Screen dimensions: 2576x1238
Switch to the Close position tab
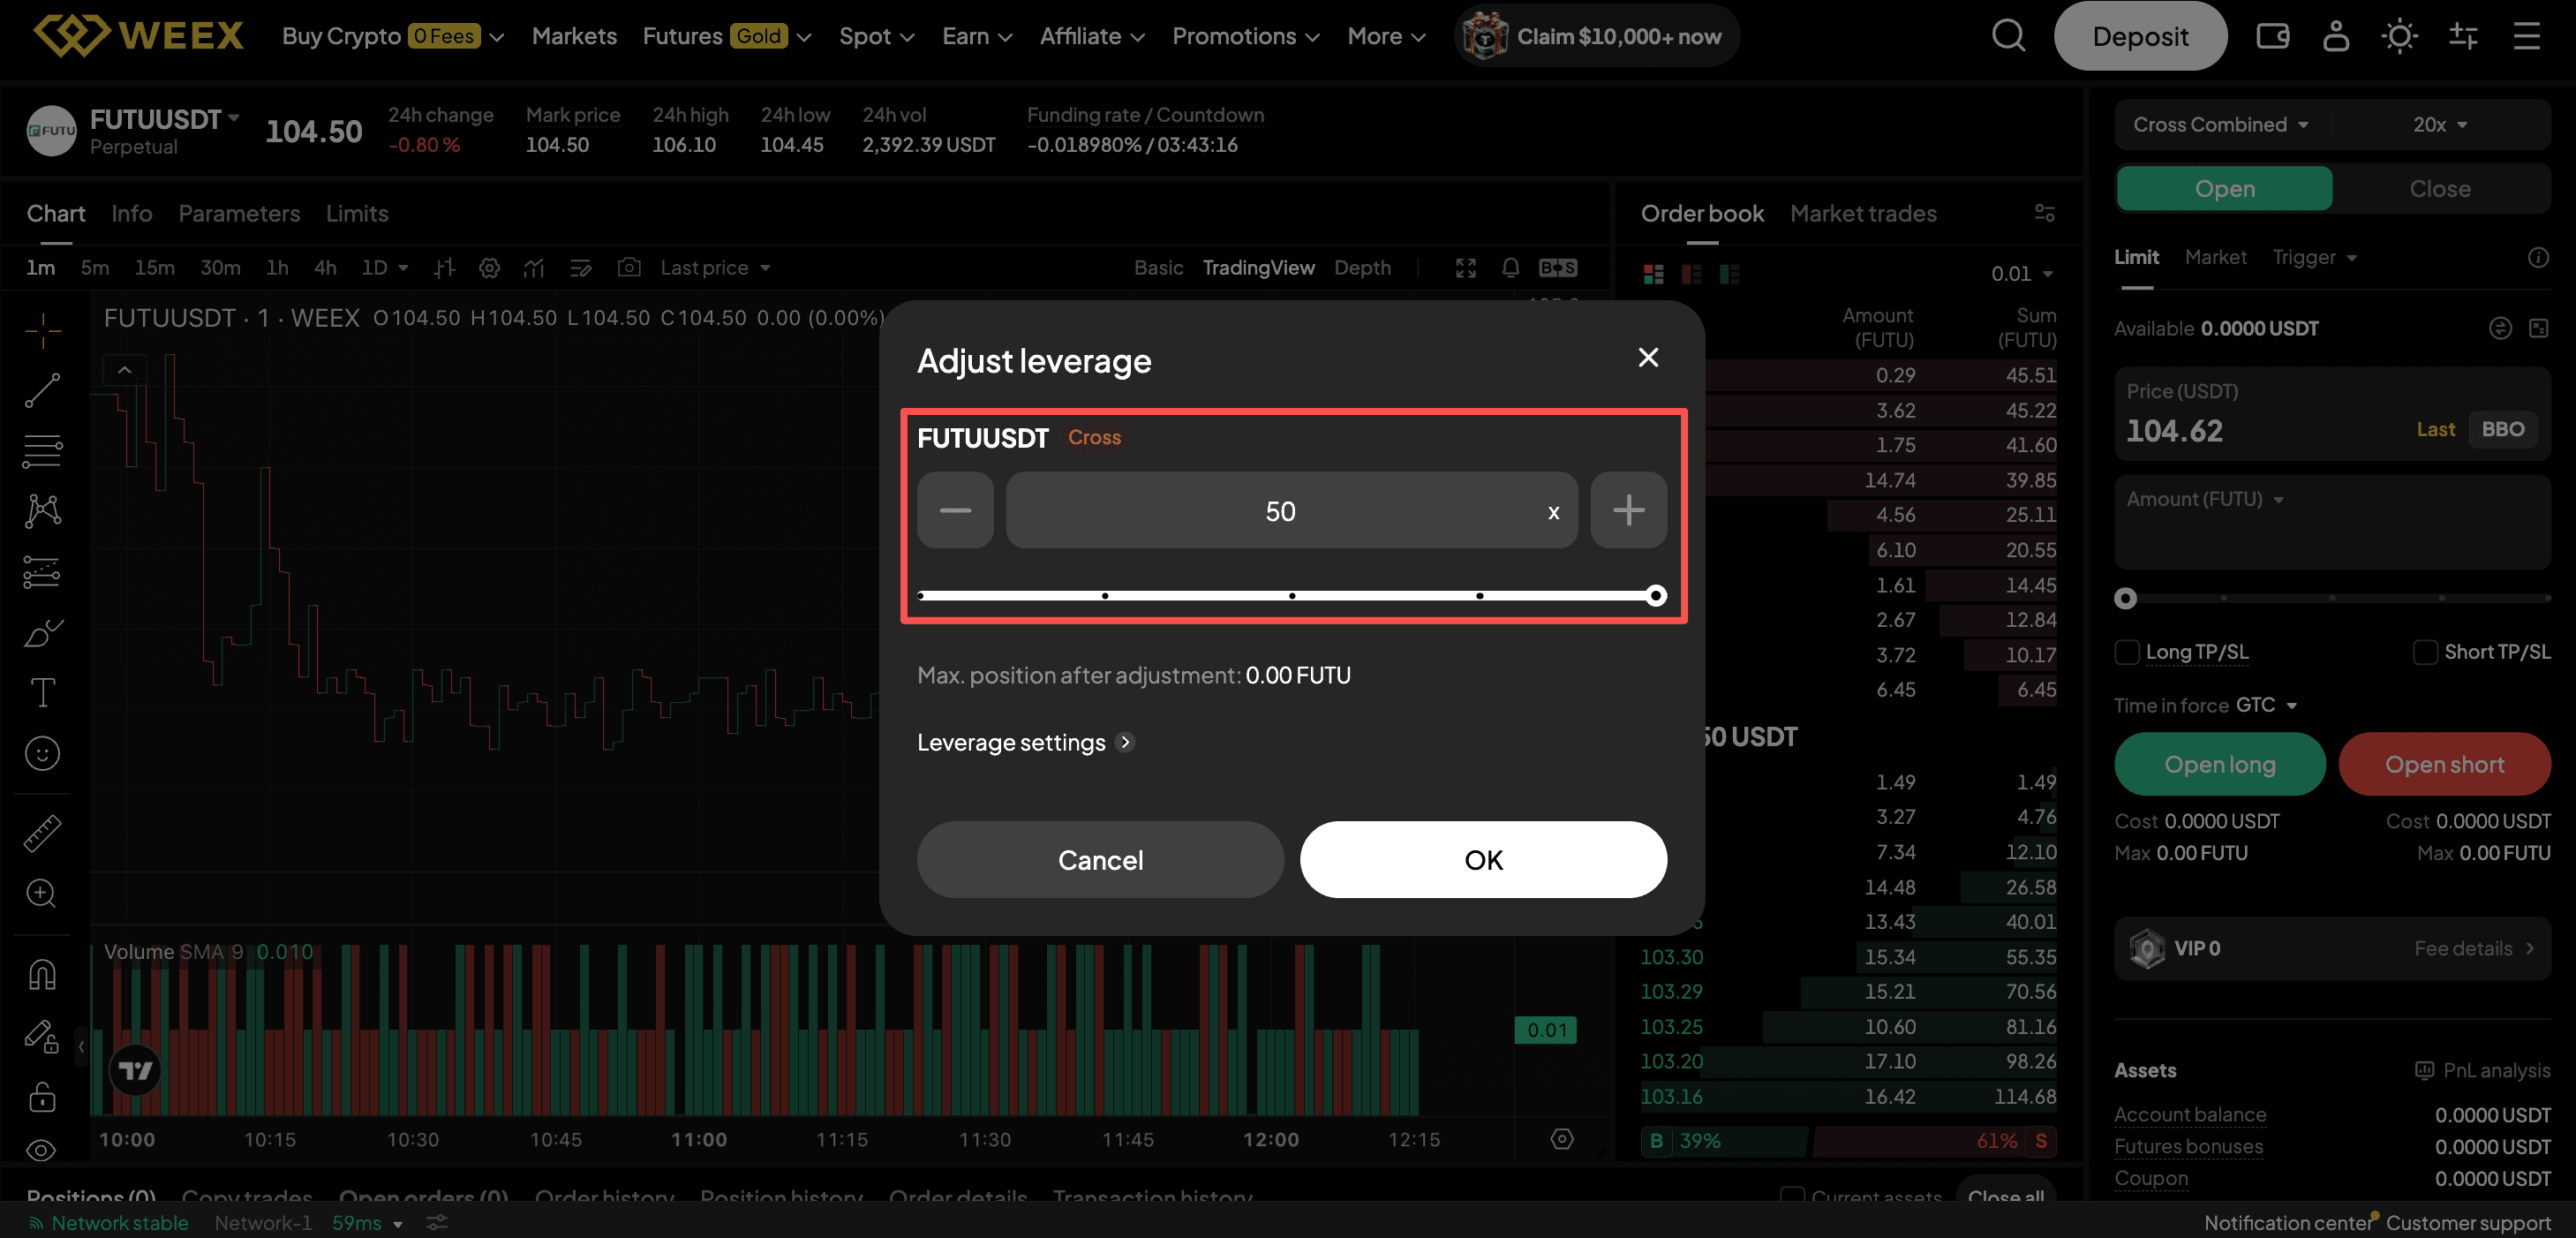2439,189
